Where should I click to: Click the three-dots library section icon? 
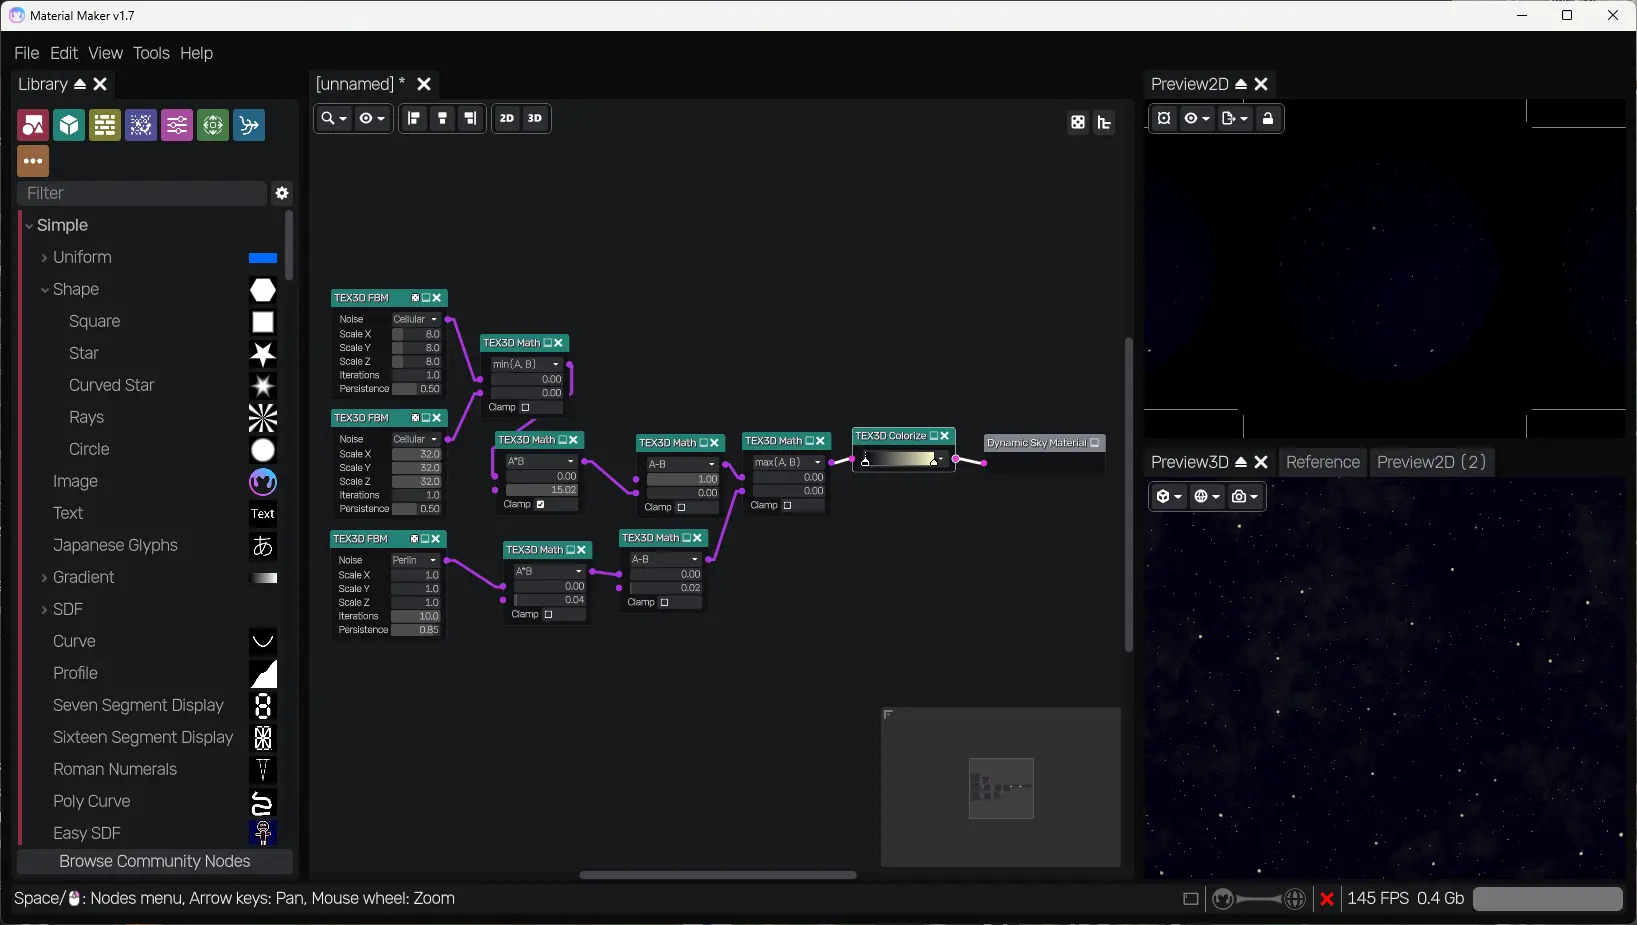pyautogui.click(x=33, y=161)
